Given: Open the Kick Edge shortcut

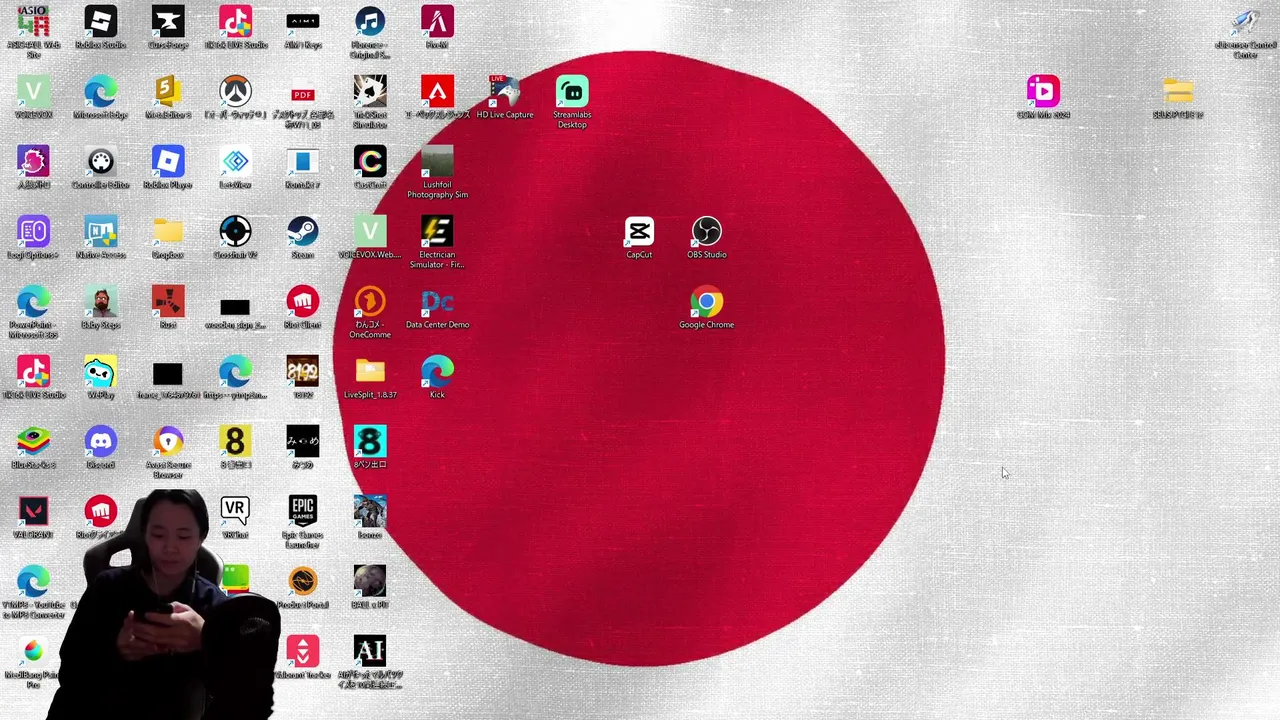Looking at the screenshot, I should click(437, 372).
